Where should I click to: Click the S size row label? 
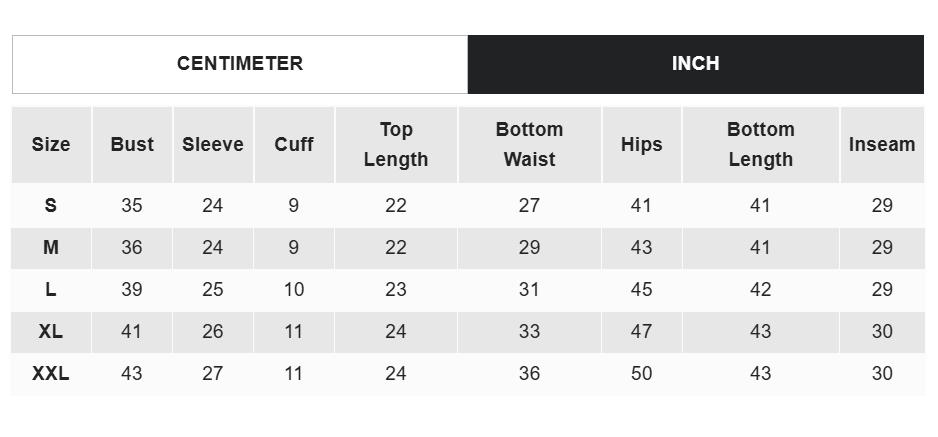[x=51, y=206]
